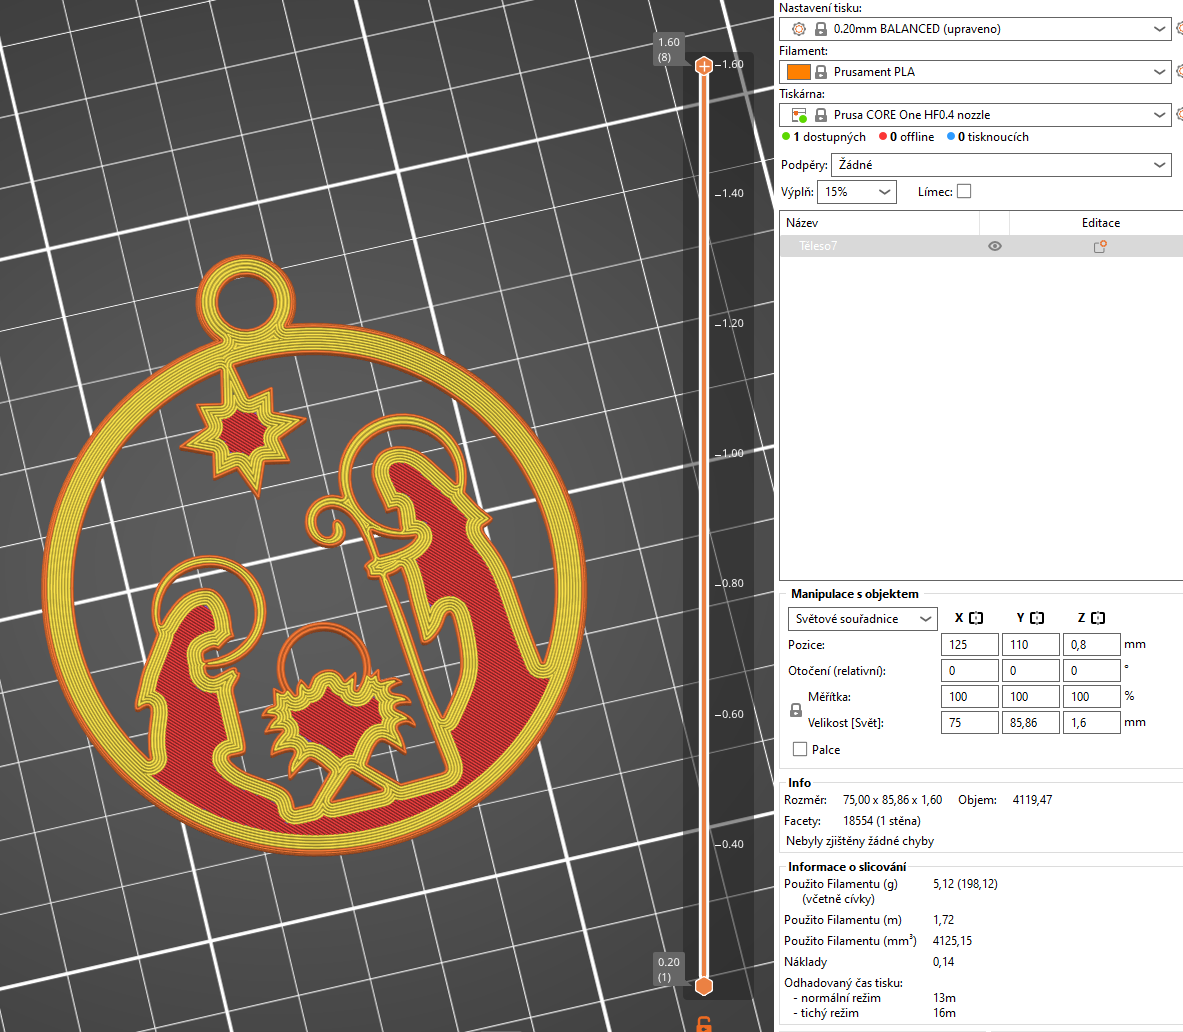
Task: Click the X axis mirror icon
Action: click(x=976, y=618)
